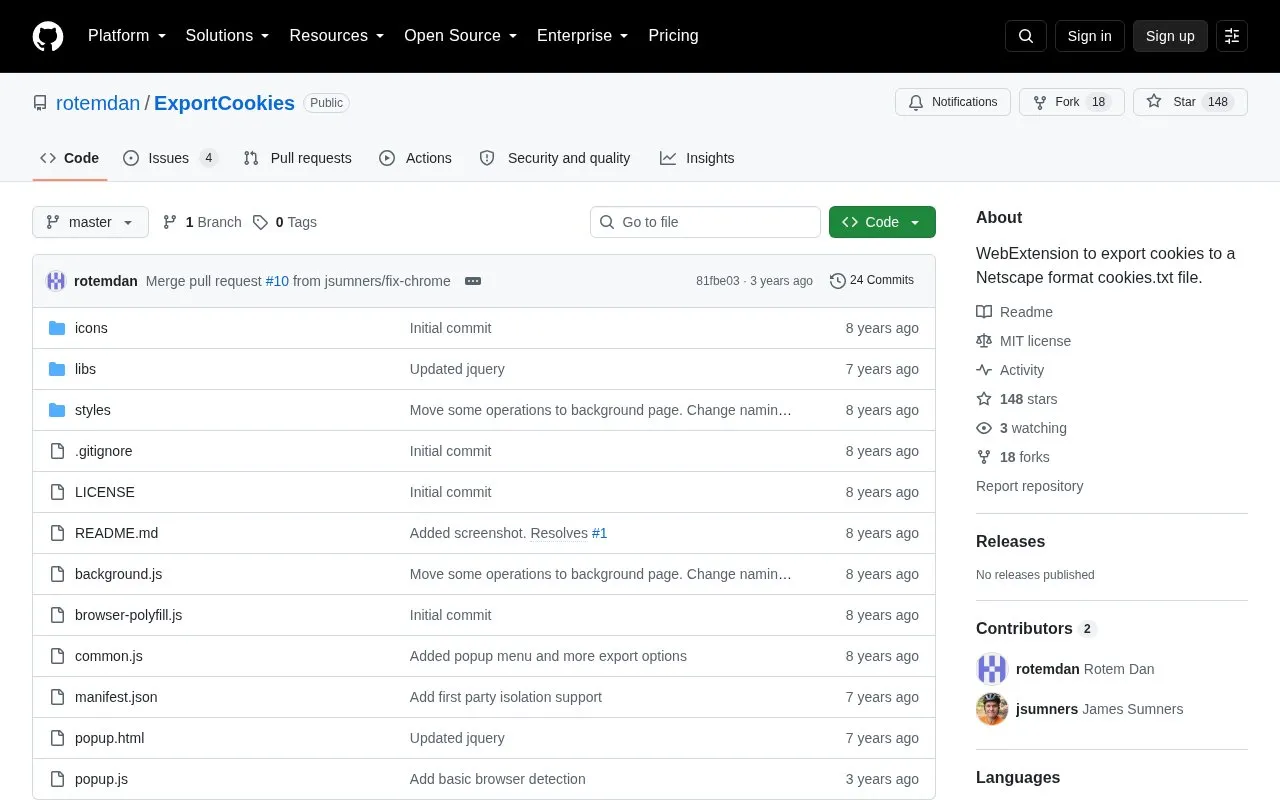Click the Sign in button
This screenshot has width=1280, height=800.
point(1089,36)
